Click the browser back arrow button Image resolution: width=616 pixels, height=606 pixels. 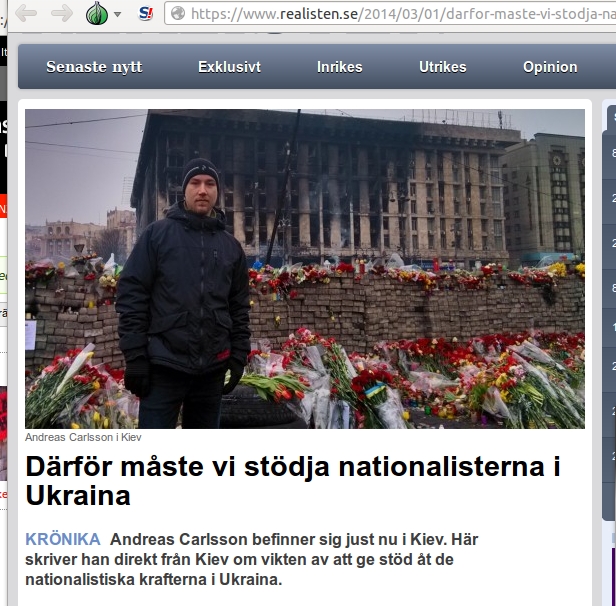tap(26, 14)
